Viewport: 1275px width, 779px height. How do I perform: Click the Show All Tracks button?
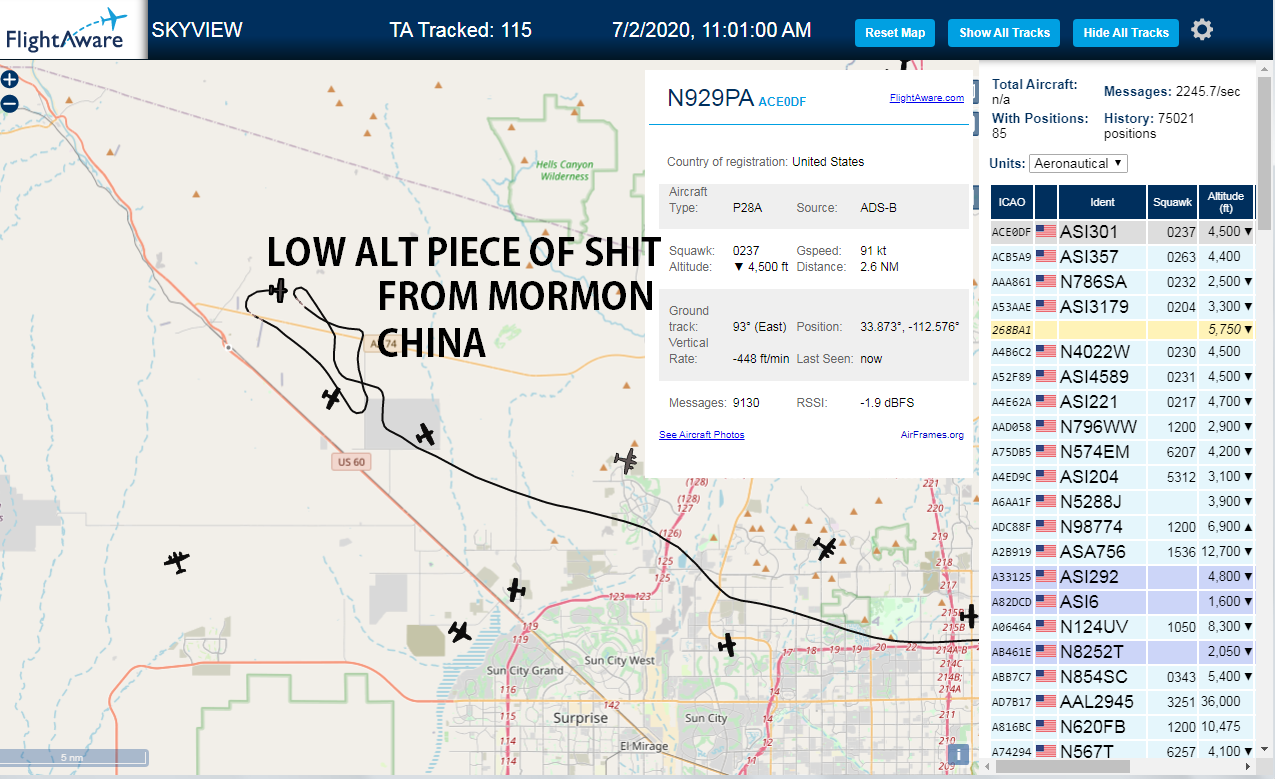point(1005,33)
